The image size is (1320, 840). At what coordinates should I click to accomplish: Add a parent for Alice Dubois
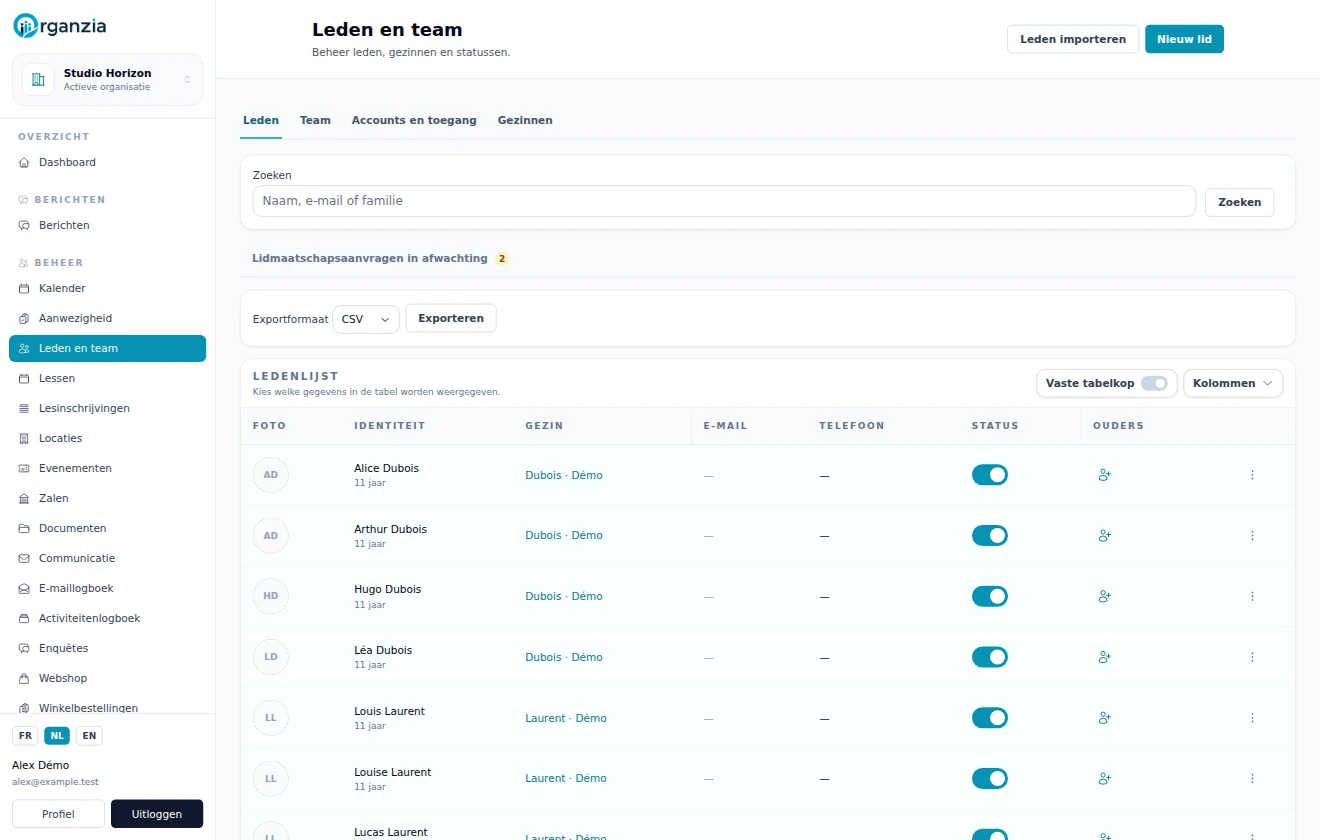pyautogui.click(x=1105, y=475)
